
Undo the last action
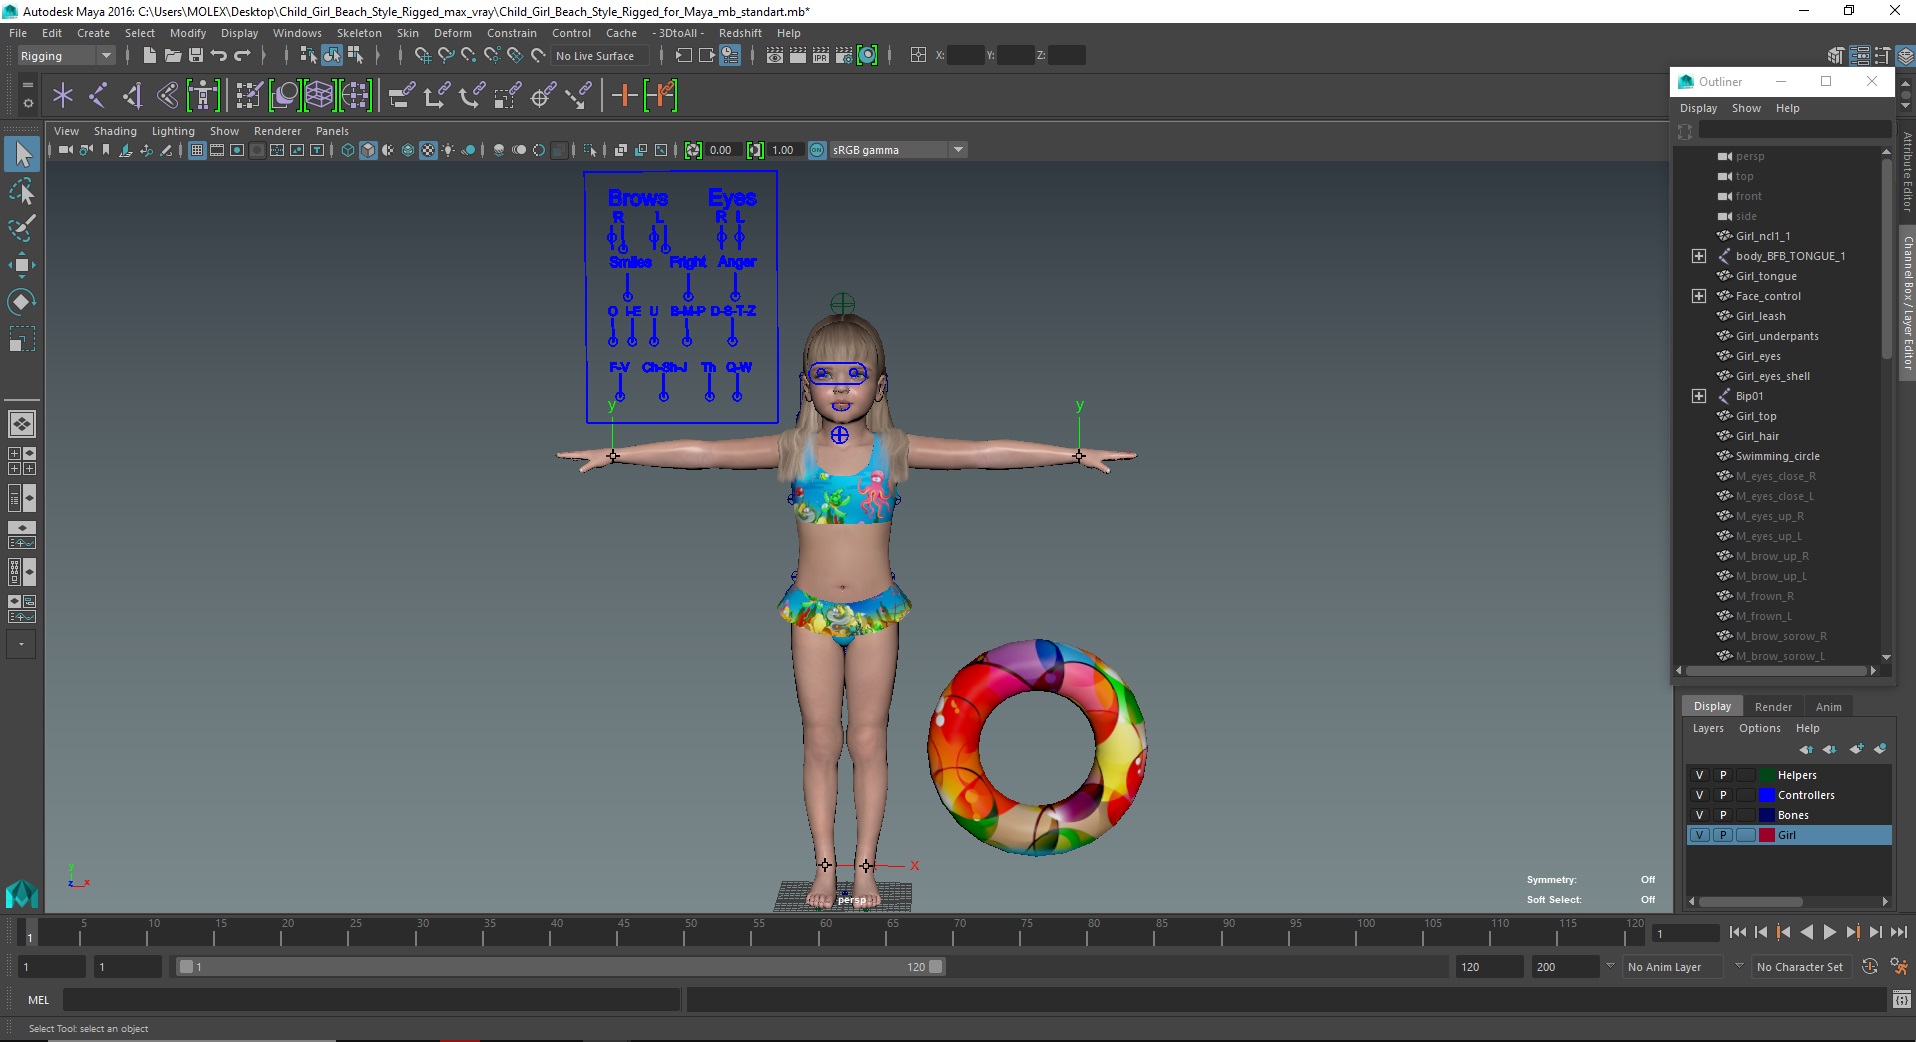click(x=219, y=56)
